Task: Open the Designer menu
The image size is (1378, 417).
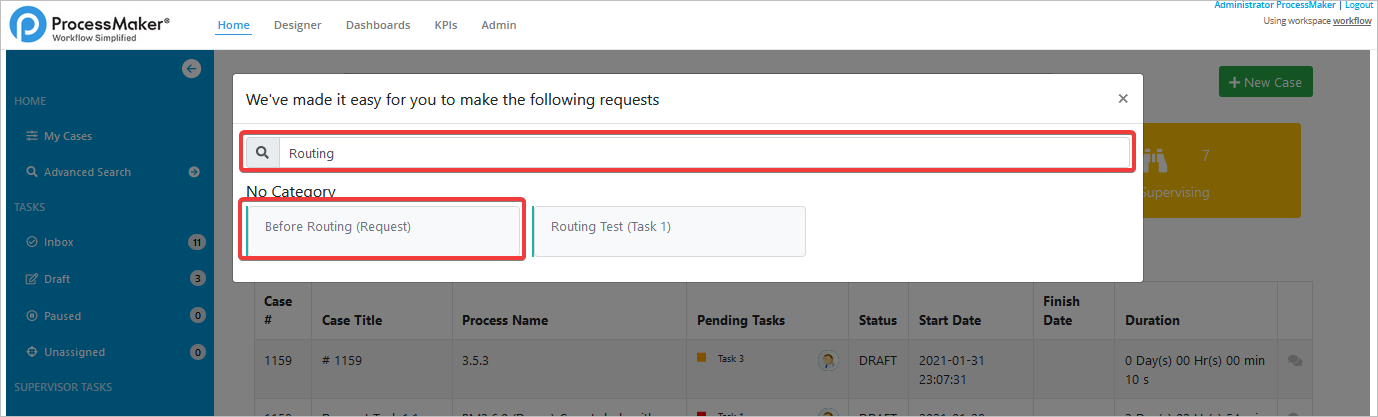Action: 297,25
